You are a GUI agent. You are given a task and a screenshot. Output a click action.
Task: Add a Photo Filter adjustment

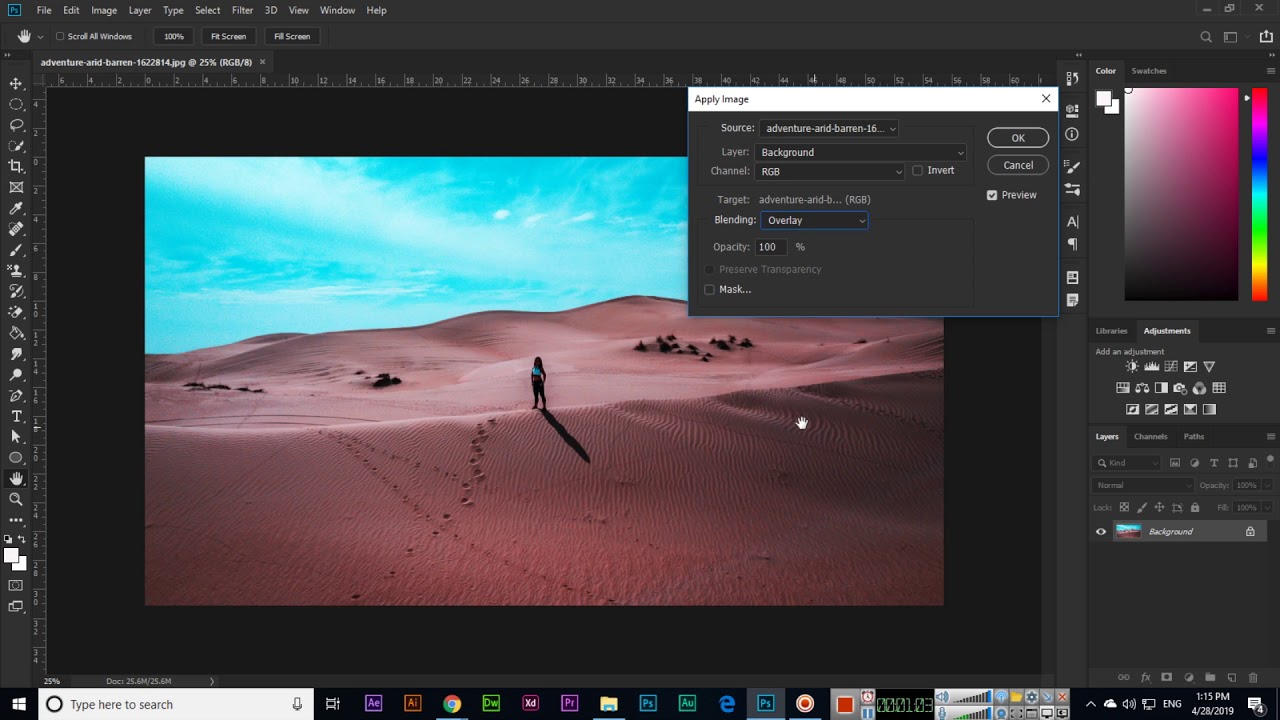point(1180,388)
